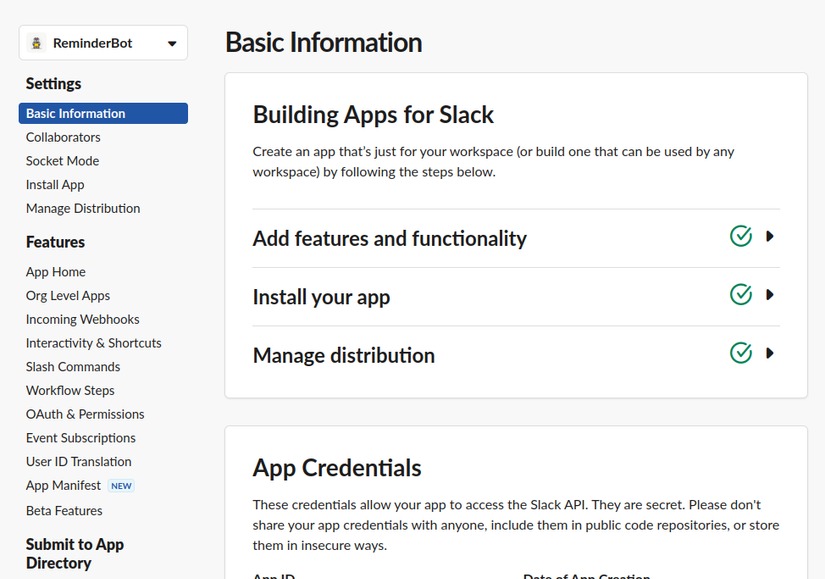Viewport: 825px width, 579px height.
Task: Click the NEW badge next to App Manifest
Action: coord(121,485)
